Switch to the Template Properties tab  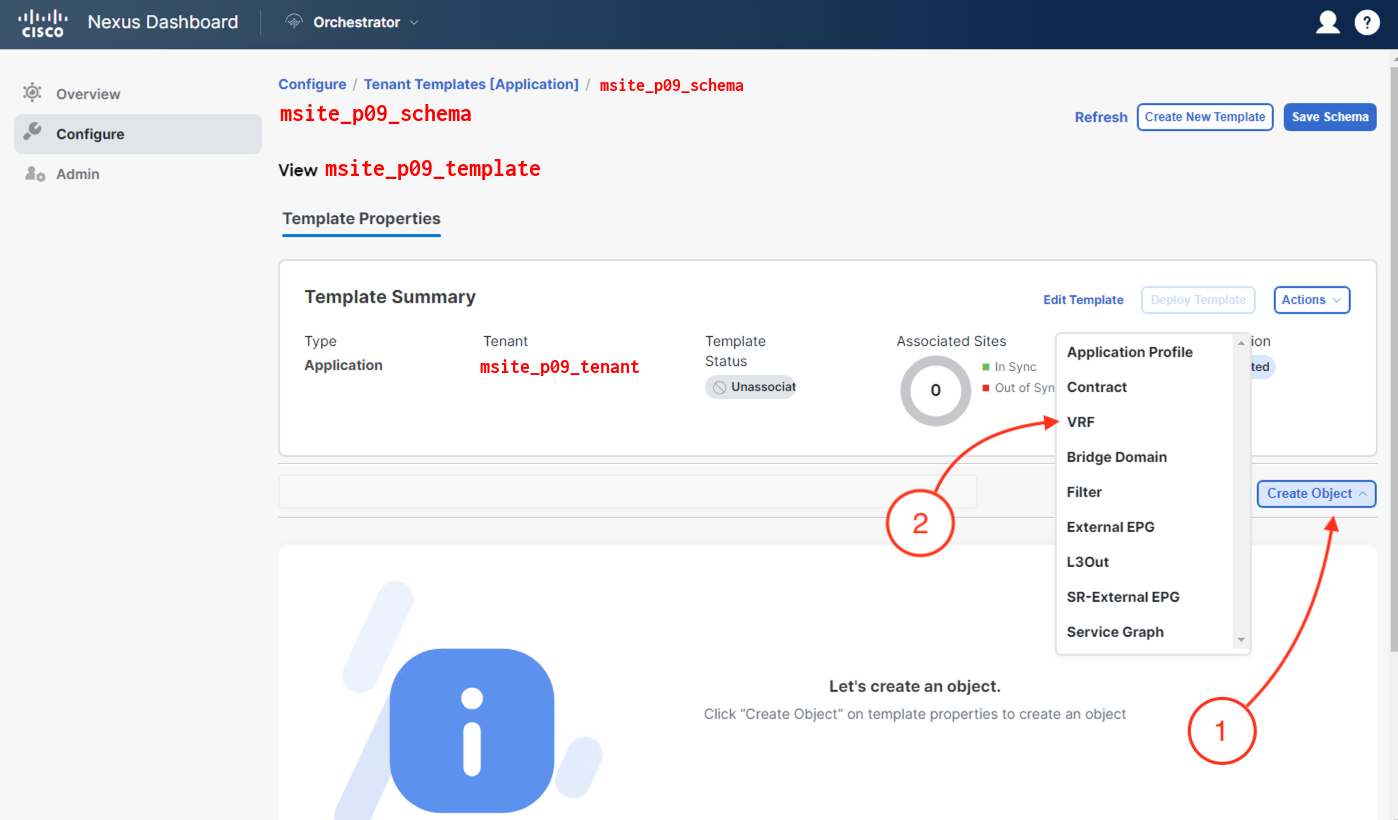pyautogui.click(x=361, y=218)
